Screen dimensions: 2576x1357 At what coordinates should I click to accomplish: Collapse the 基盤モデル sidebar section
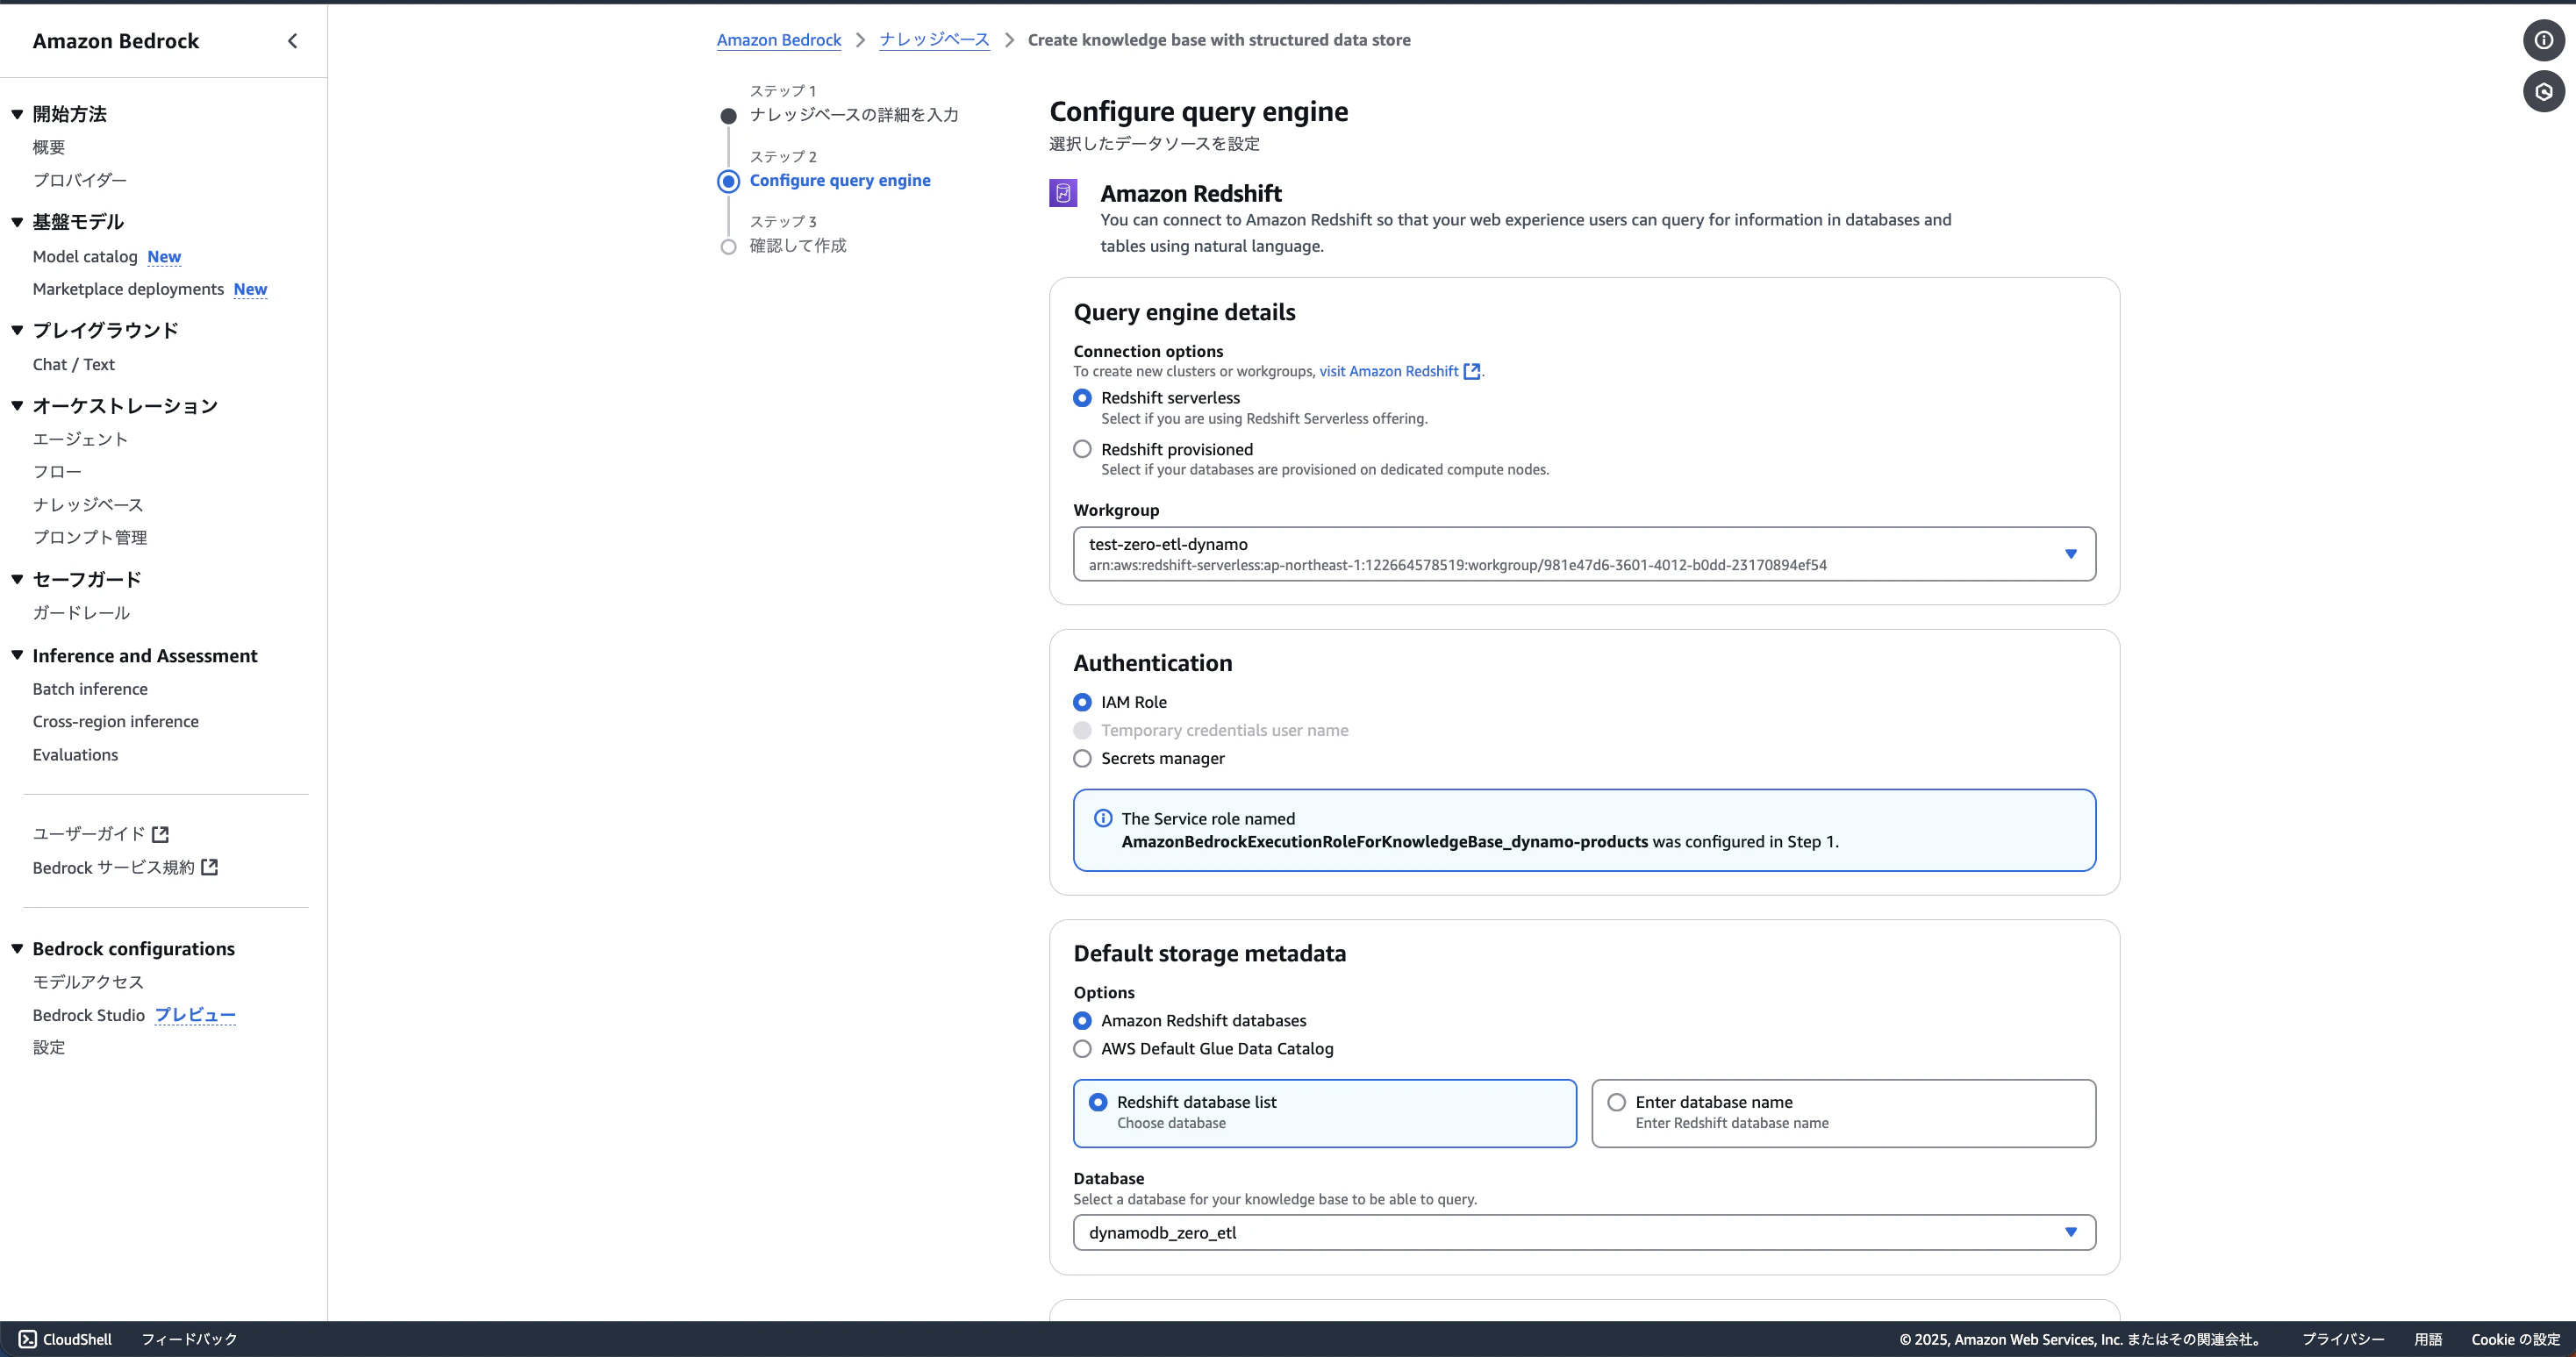coord(17,222)
